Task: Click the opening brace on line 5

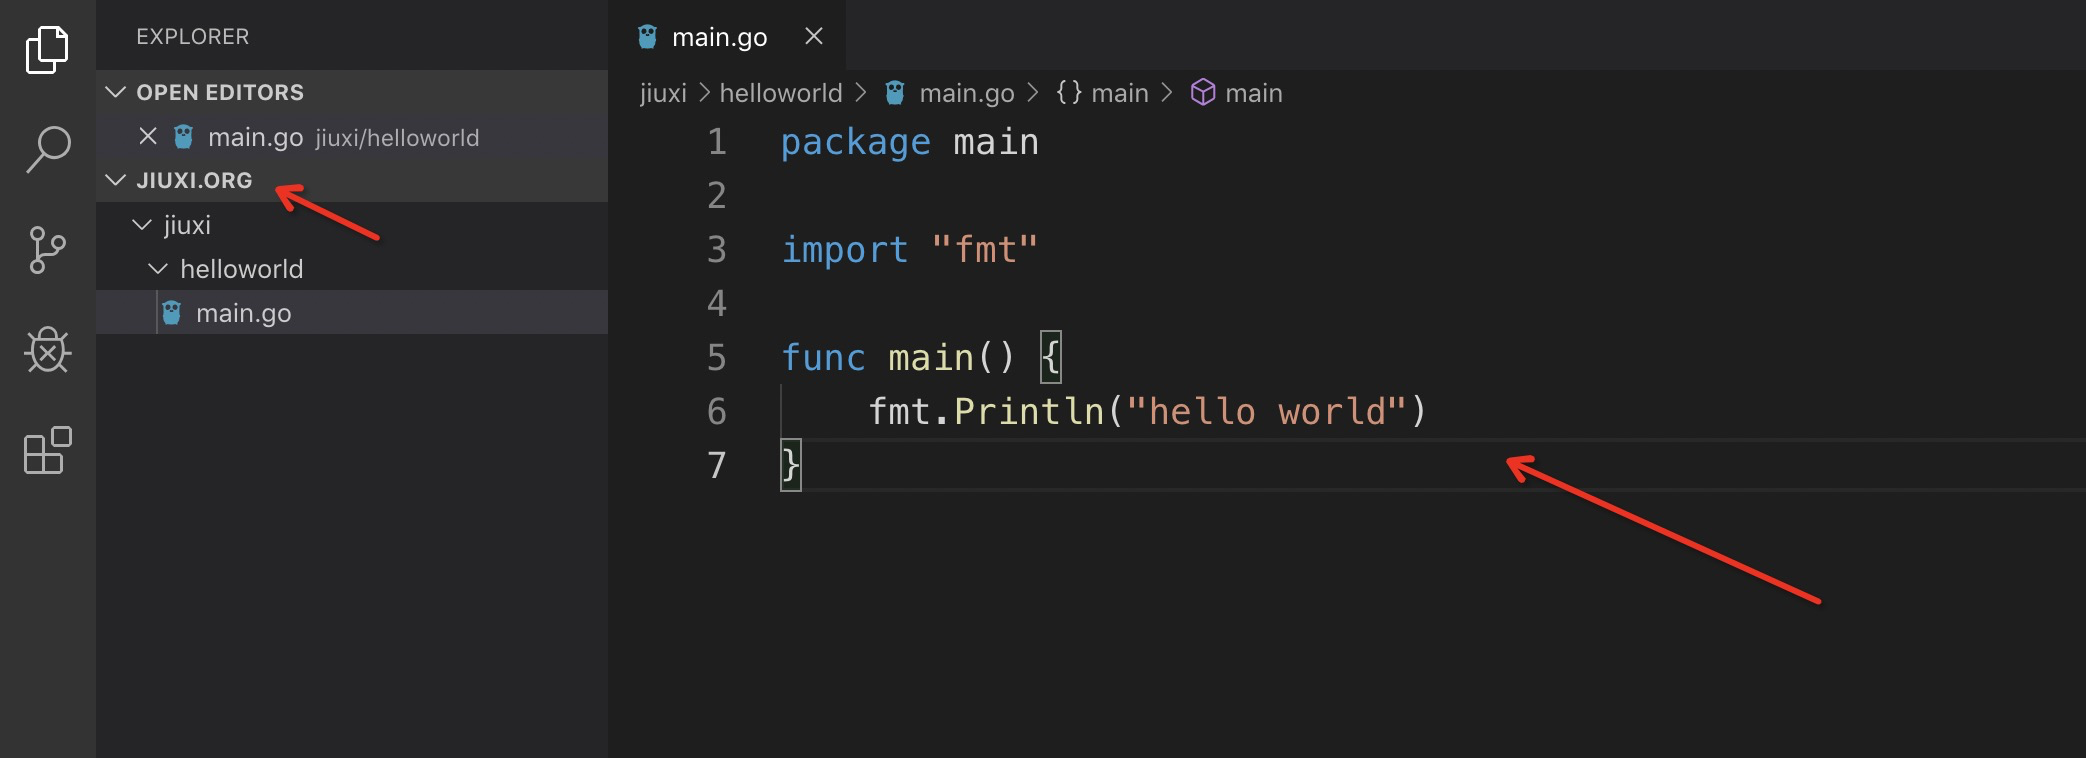Action: (1050, 358)
